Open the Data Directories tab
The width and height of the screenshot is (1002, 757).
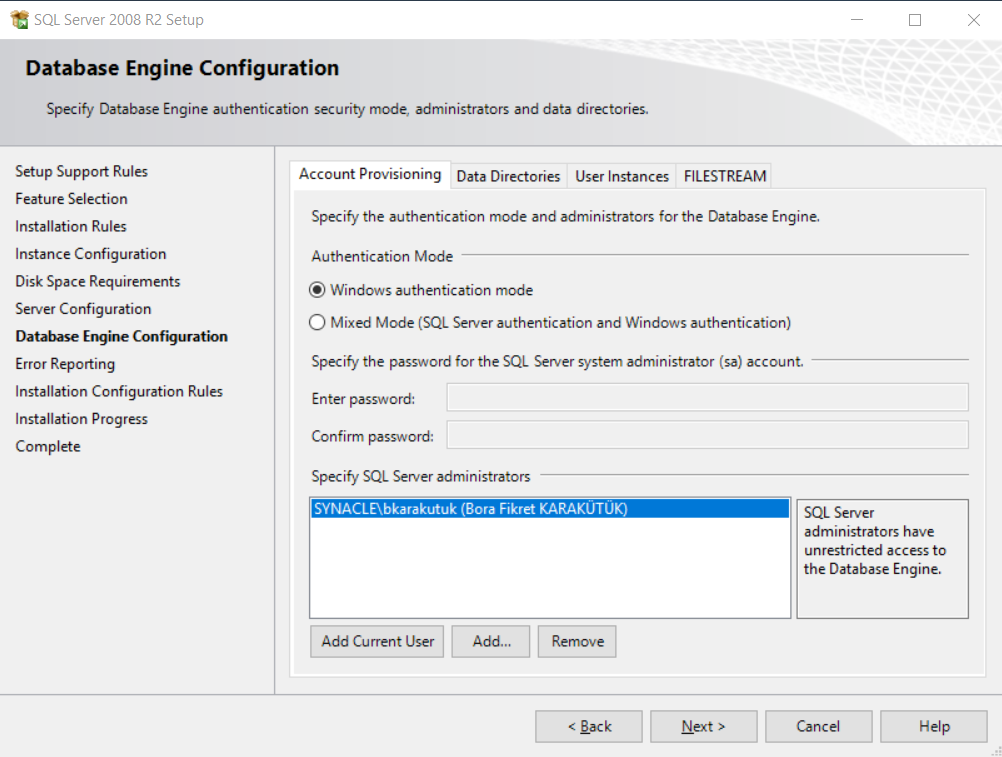tap(508, 176)
